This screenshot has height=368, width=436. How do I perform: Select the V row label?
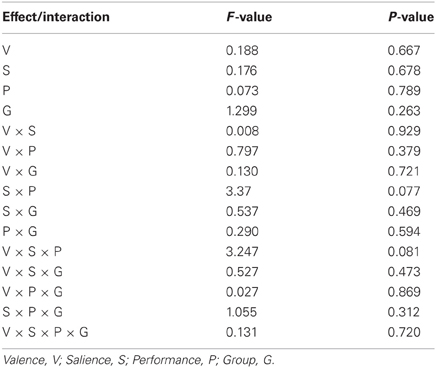pos(7,51)
